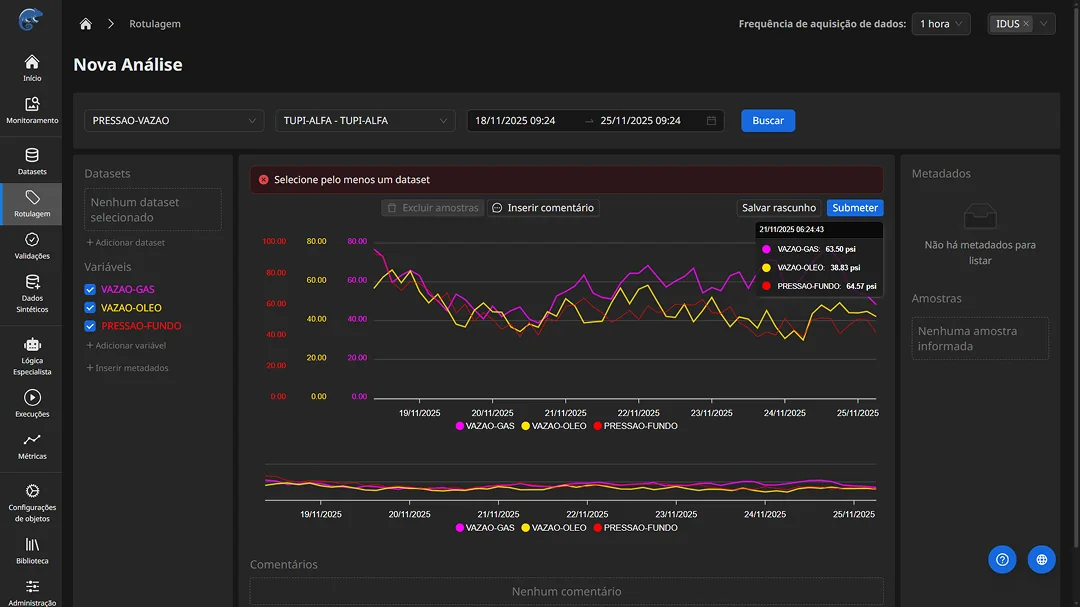Viewport: 1080px width, 607px height.
Task: Click the Submeter button
Action: click(x=855, y=207)
